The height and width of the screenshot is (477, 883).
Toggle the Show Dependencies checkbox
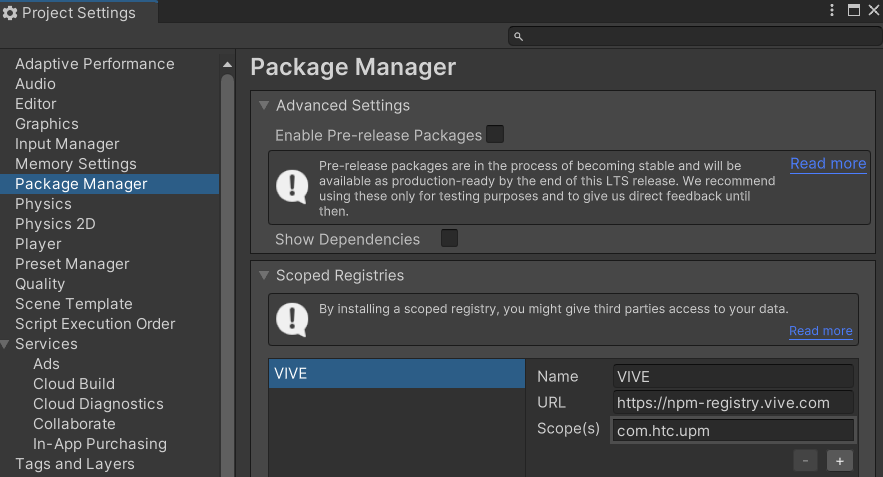(450, 238)
